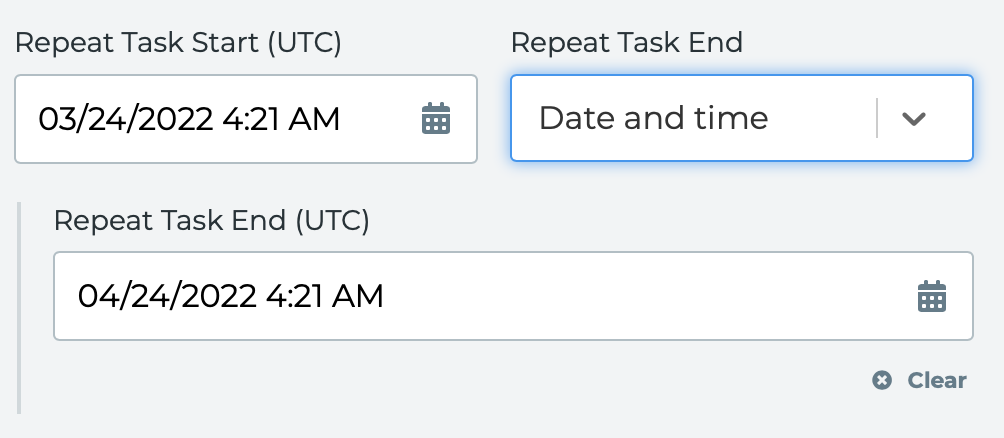1004x438 pixels.
Task: Expand the Repeat Task End chevron arrow
Action: 914,118
